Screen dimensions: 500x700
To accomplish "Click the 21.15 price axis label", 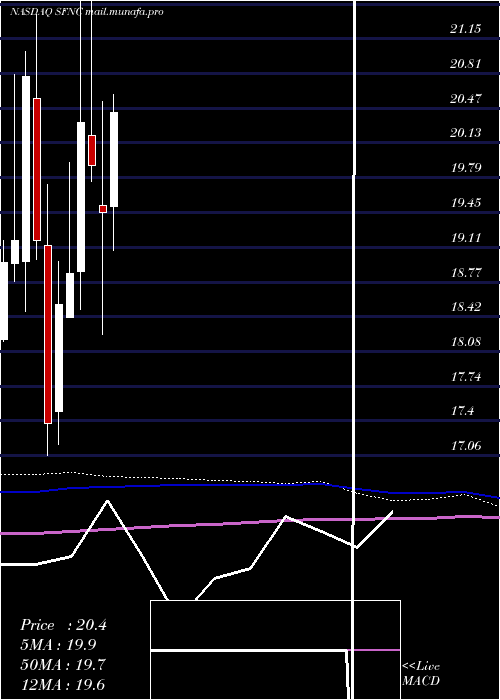I will click(466, 29).
